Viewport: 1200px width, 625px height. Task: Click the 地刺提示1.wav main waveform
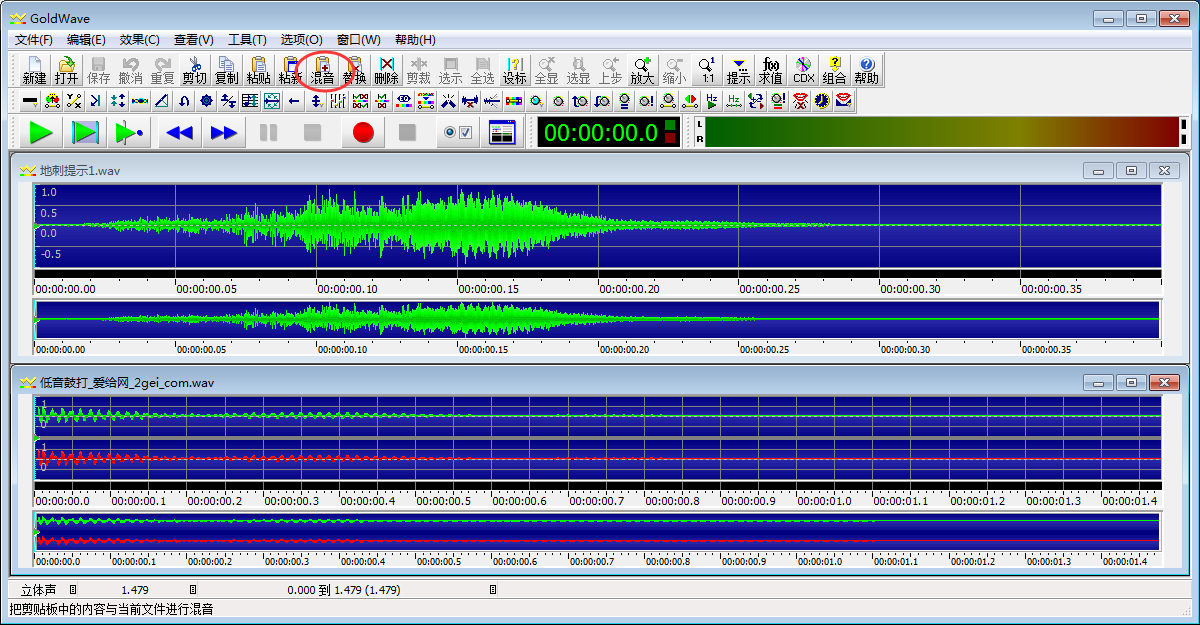coord(597,225)
